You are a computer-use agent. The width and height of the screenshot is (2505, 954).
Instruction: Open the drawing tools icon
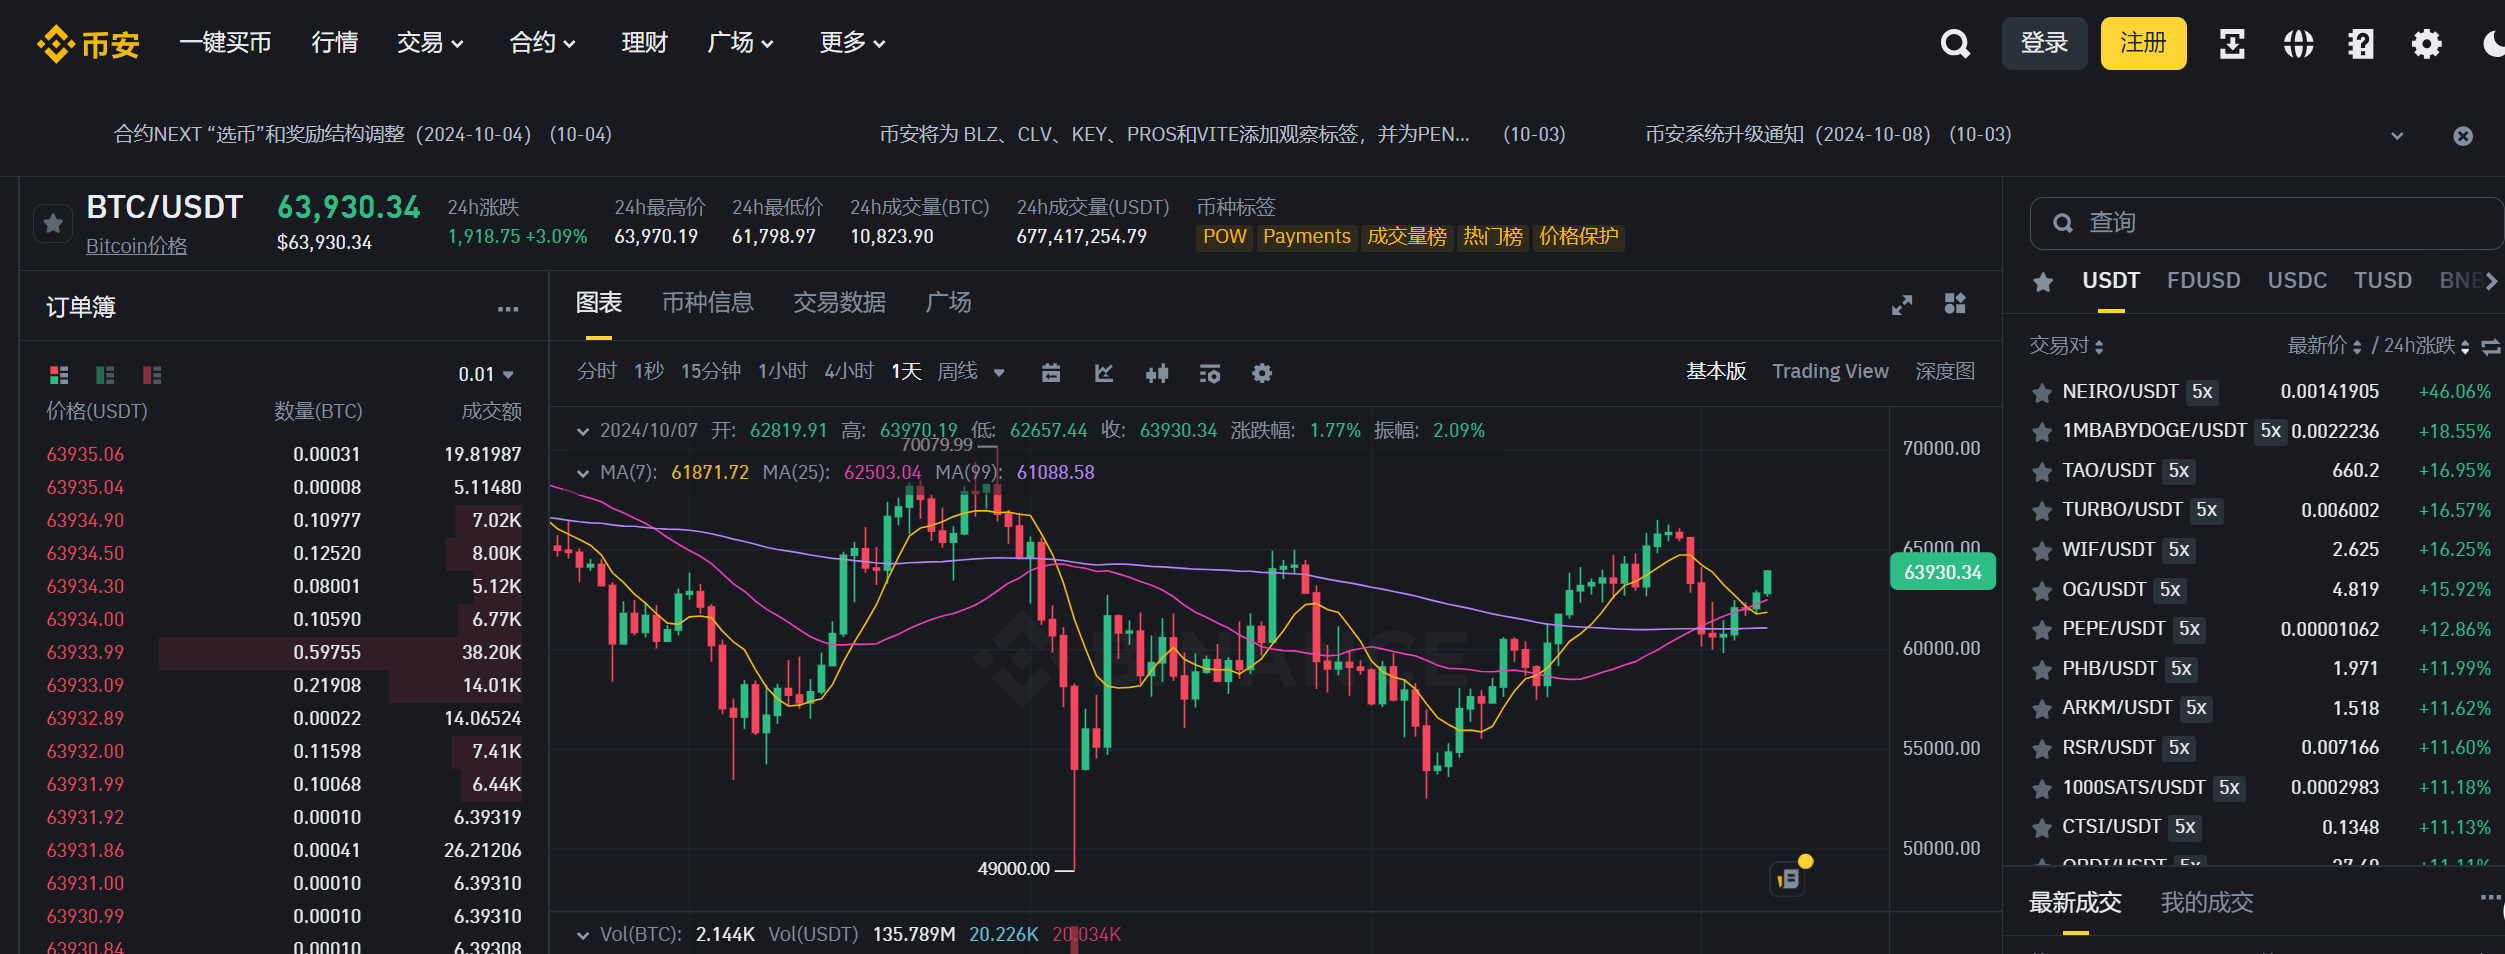click(x=1104, y=373)
